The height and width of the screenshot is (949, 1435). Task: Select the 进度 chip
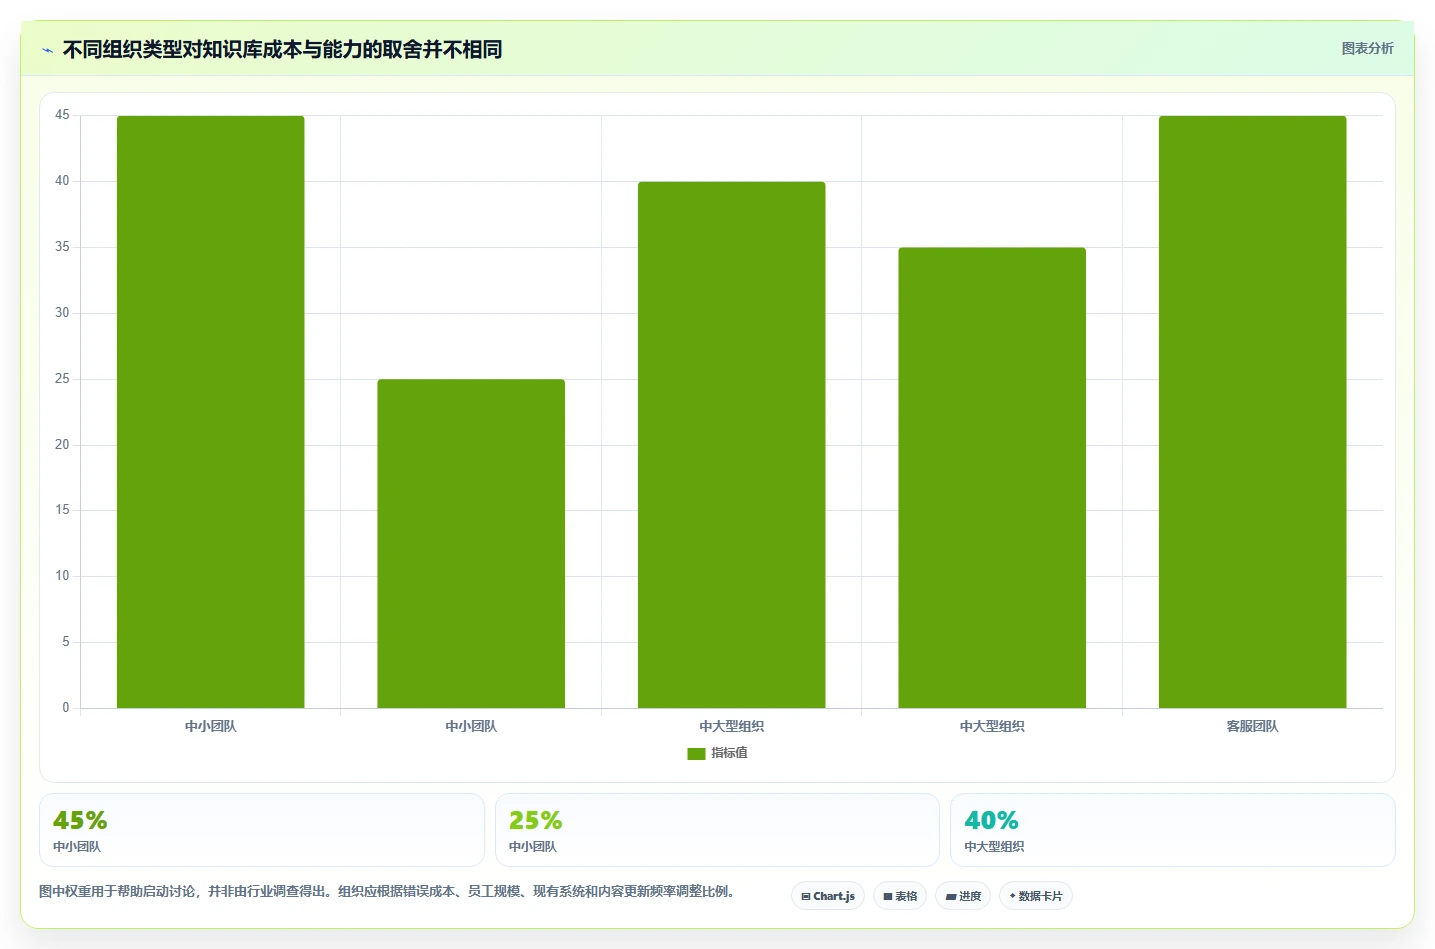[963, 896]
